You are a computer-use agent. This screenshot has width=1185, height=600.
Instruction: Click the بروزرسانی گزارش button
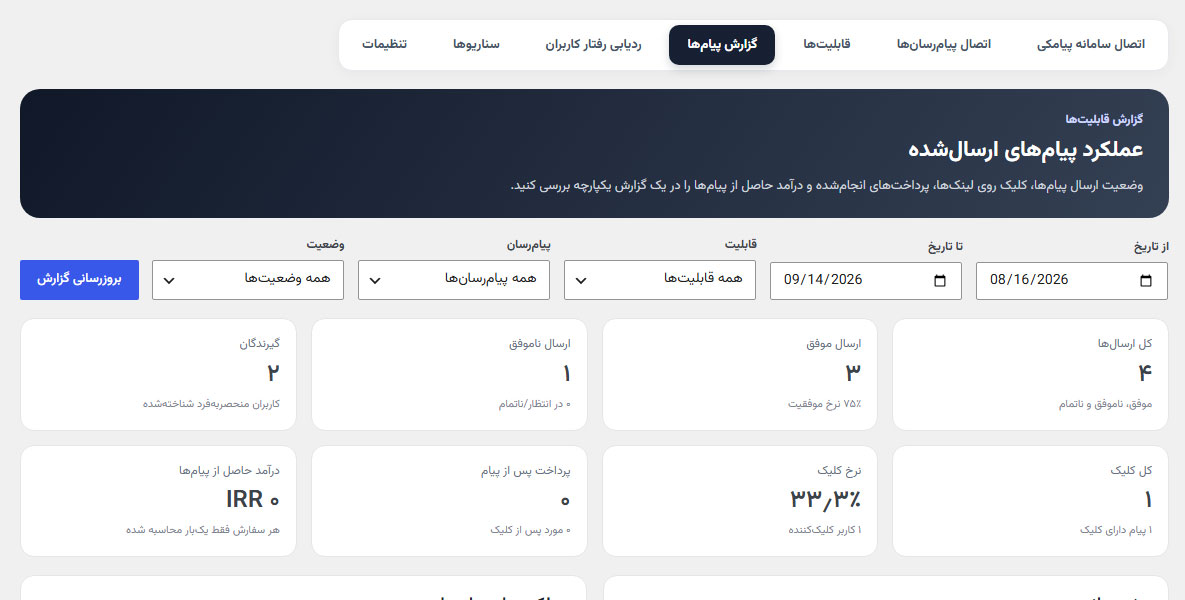79,280
